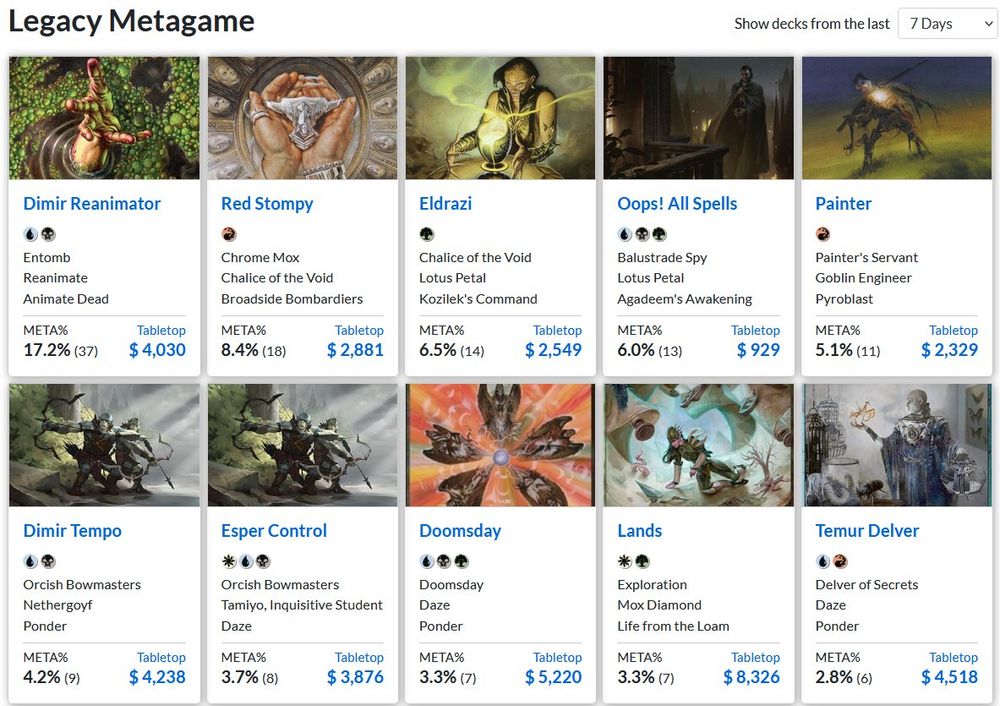
Task: Click the Doomsday deck title
Action: (460, 531)
